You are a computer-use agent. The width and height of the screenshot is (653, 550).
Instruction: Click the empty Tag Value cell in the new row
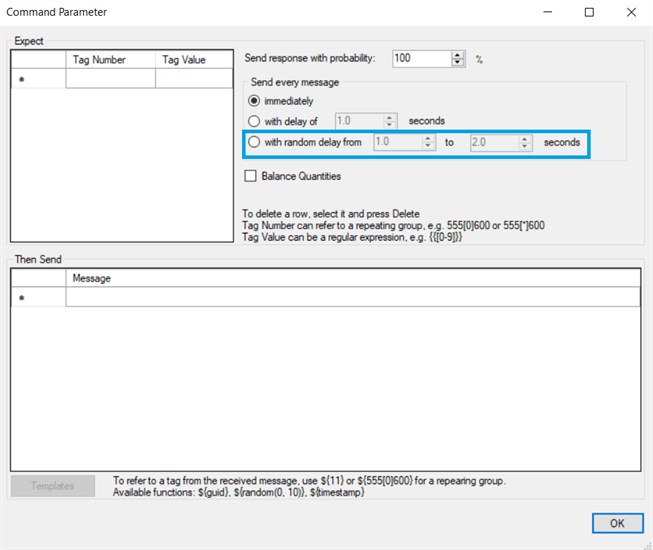(194, 78)
